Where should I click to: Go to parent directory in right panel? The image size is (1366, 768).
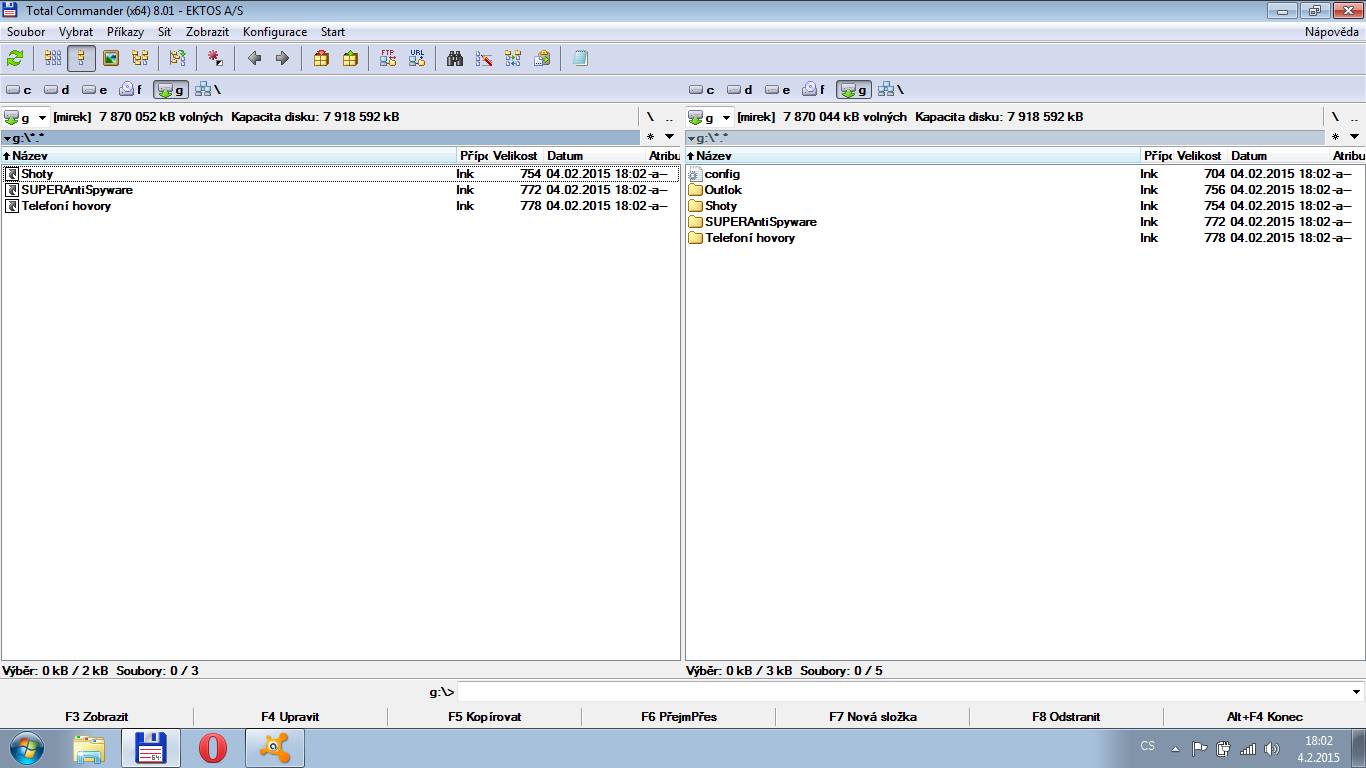[1353, 117]
